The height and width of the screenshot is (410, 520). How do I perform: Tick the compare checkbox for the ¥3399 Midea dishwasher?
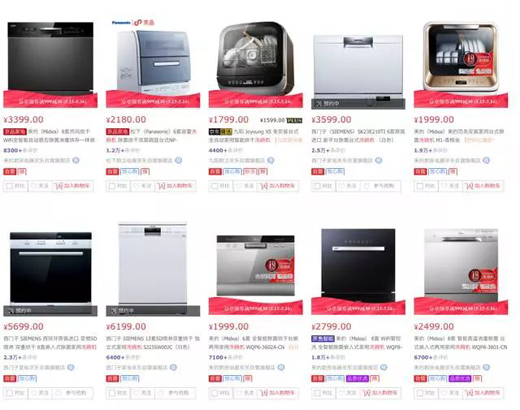(9, 186)
